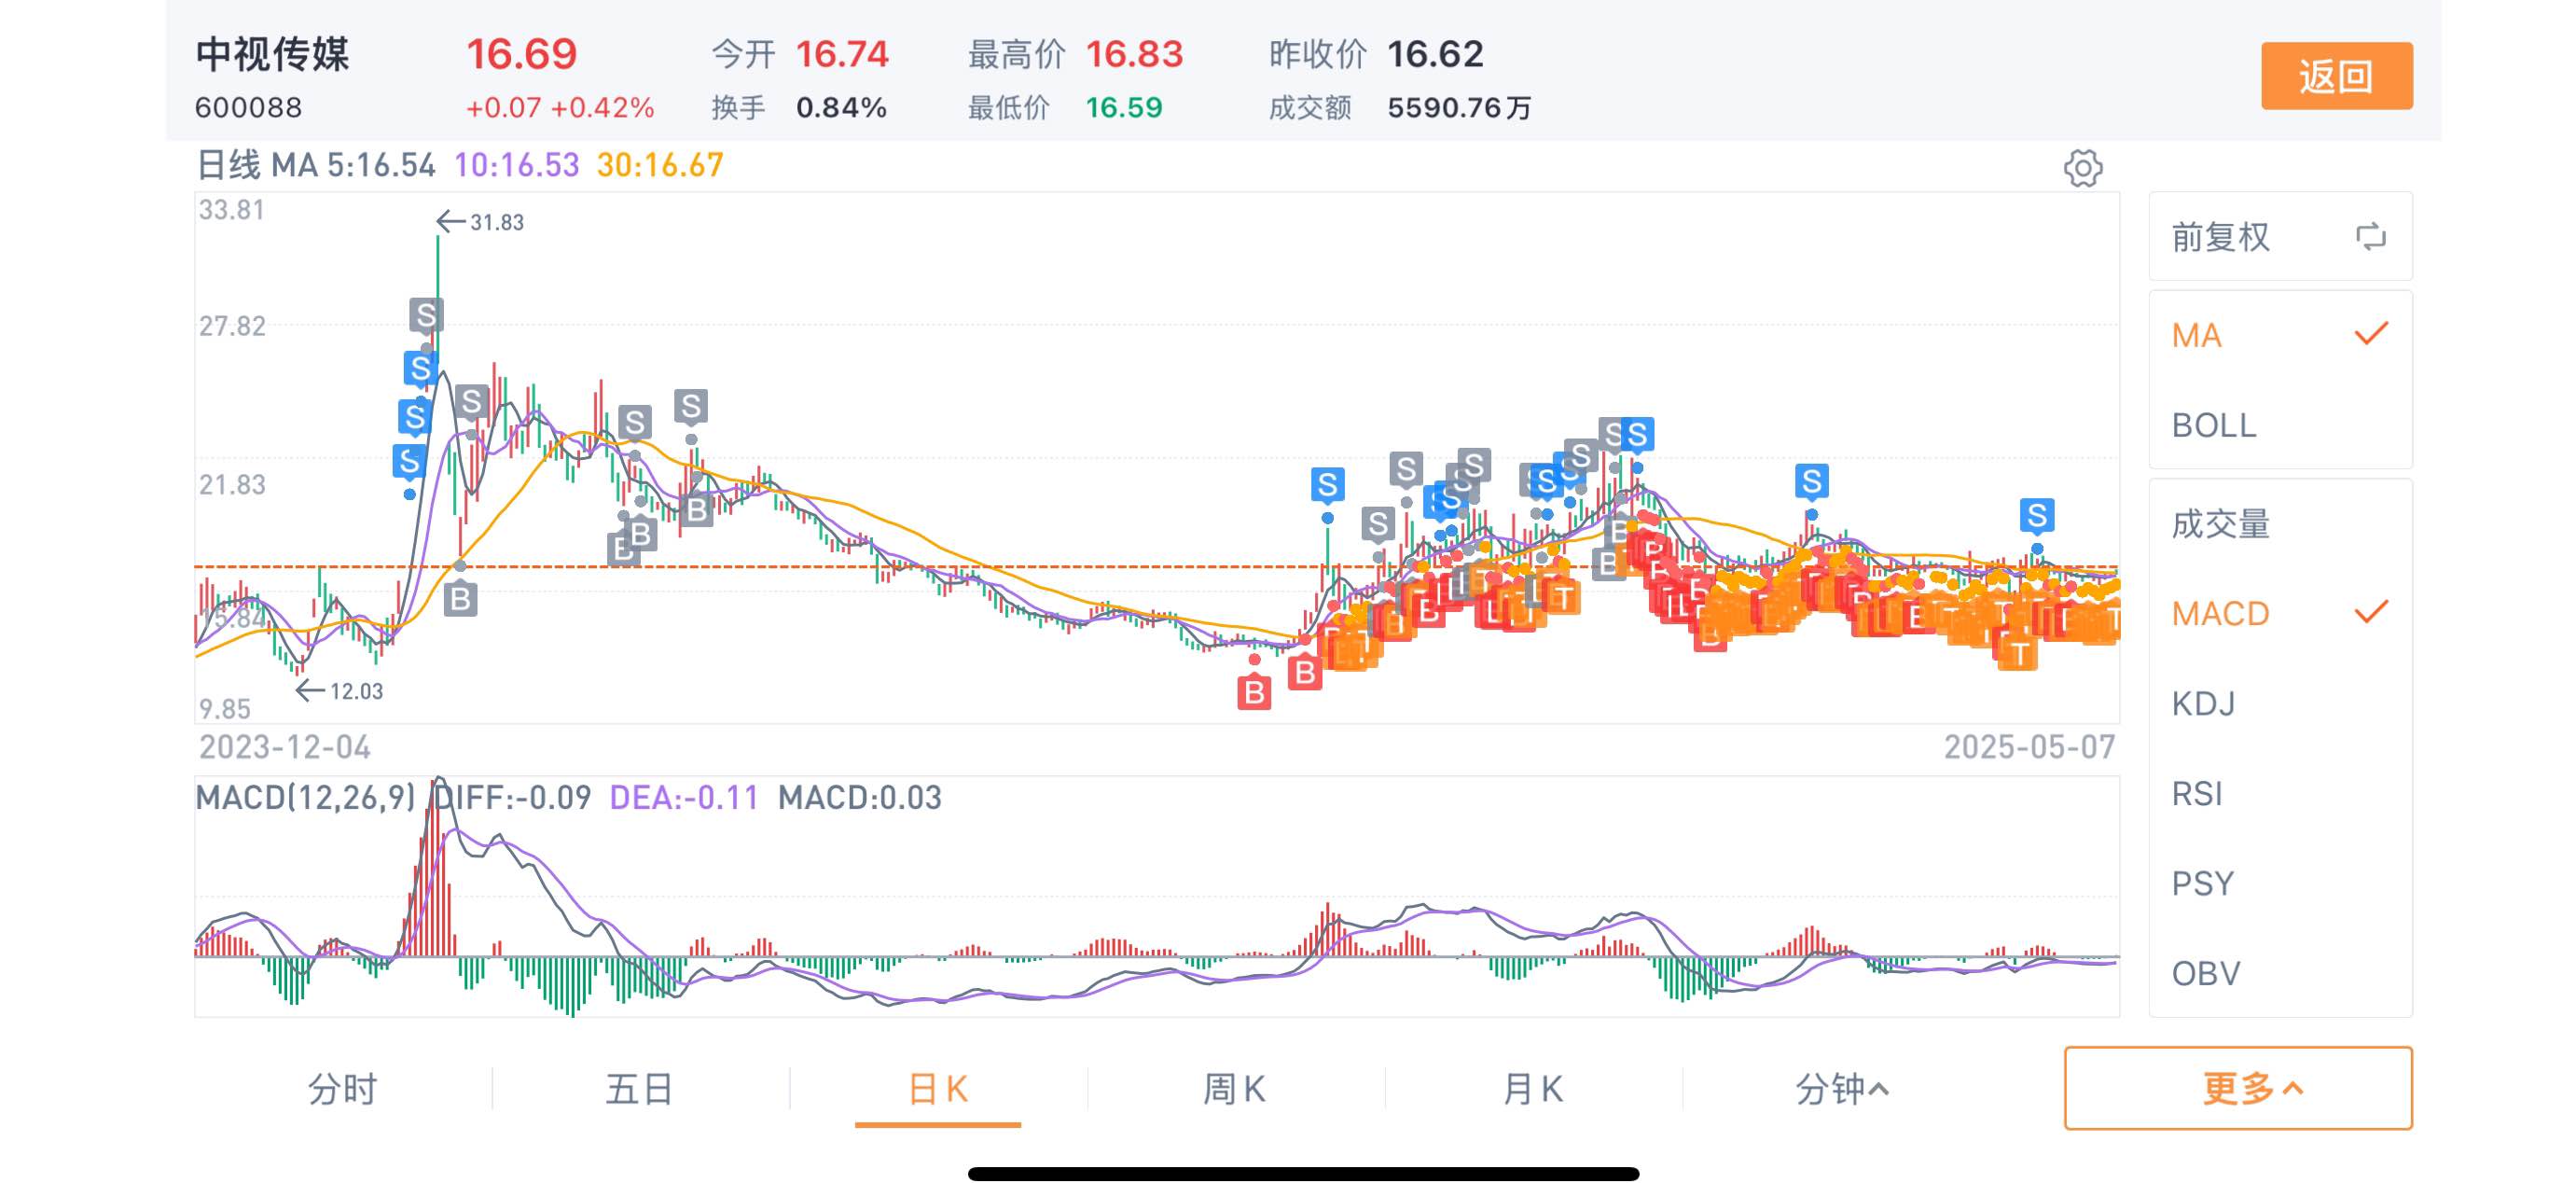Select the OBV indicator
This screenshot has height=1183, width=2576.
pyautogui.click(x=2280, y=973)
